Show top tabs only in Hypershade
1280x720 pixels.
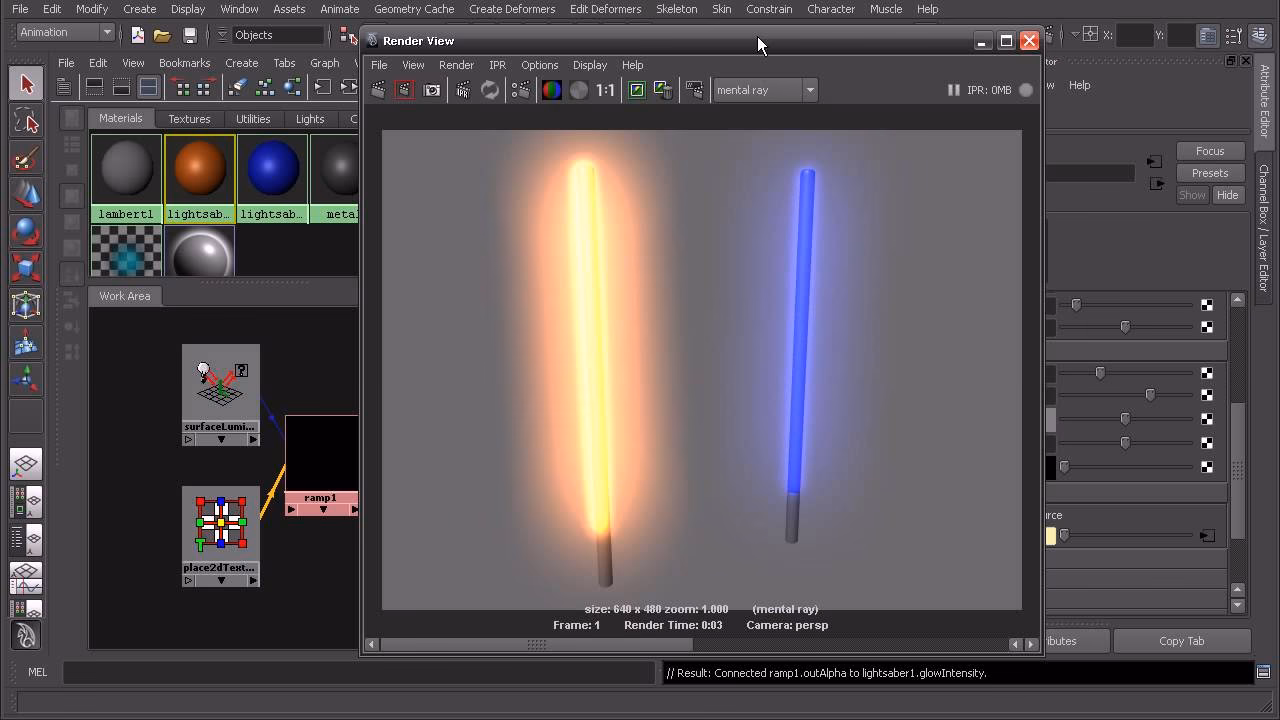pos(95,87)
